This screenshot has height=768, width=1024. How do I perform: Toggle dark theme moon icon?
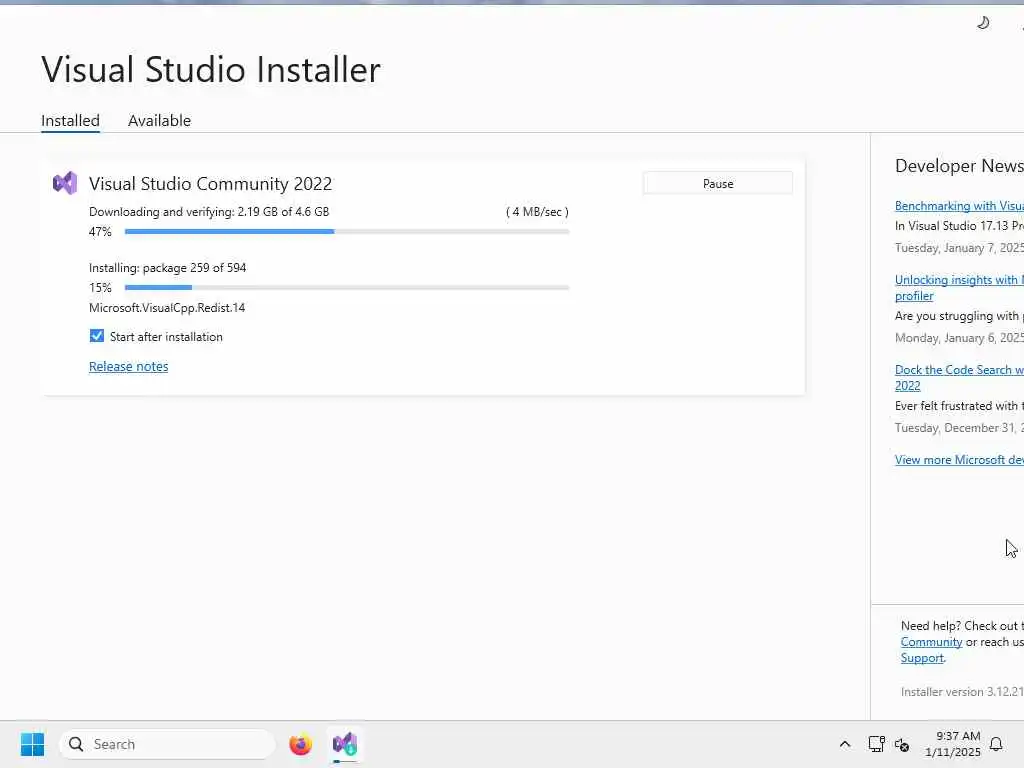[983, 24]
